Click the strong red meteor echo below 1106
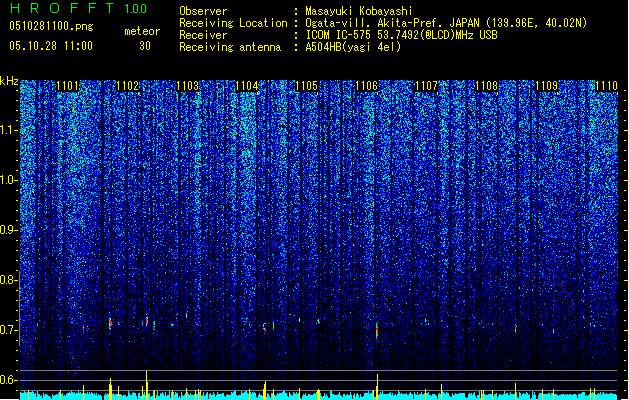629x400 pixels. pyautogui.click(x=377, y=331)
